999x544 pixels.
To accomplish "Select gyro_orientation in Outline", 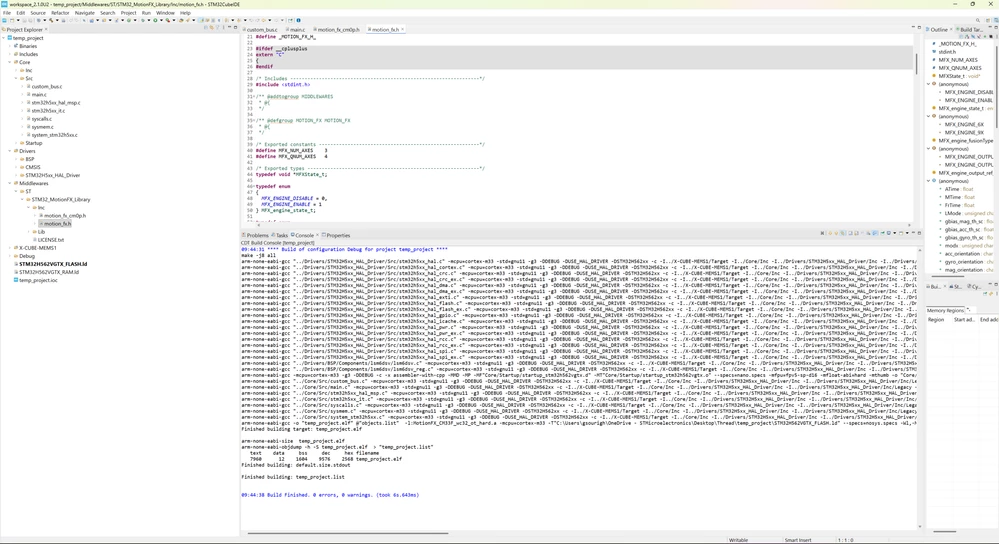I will 964,262.
